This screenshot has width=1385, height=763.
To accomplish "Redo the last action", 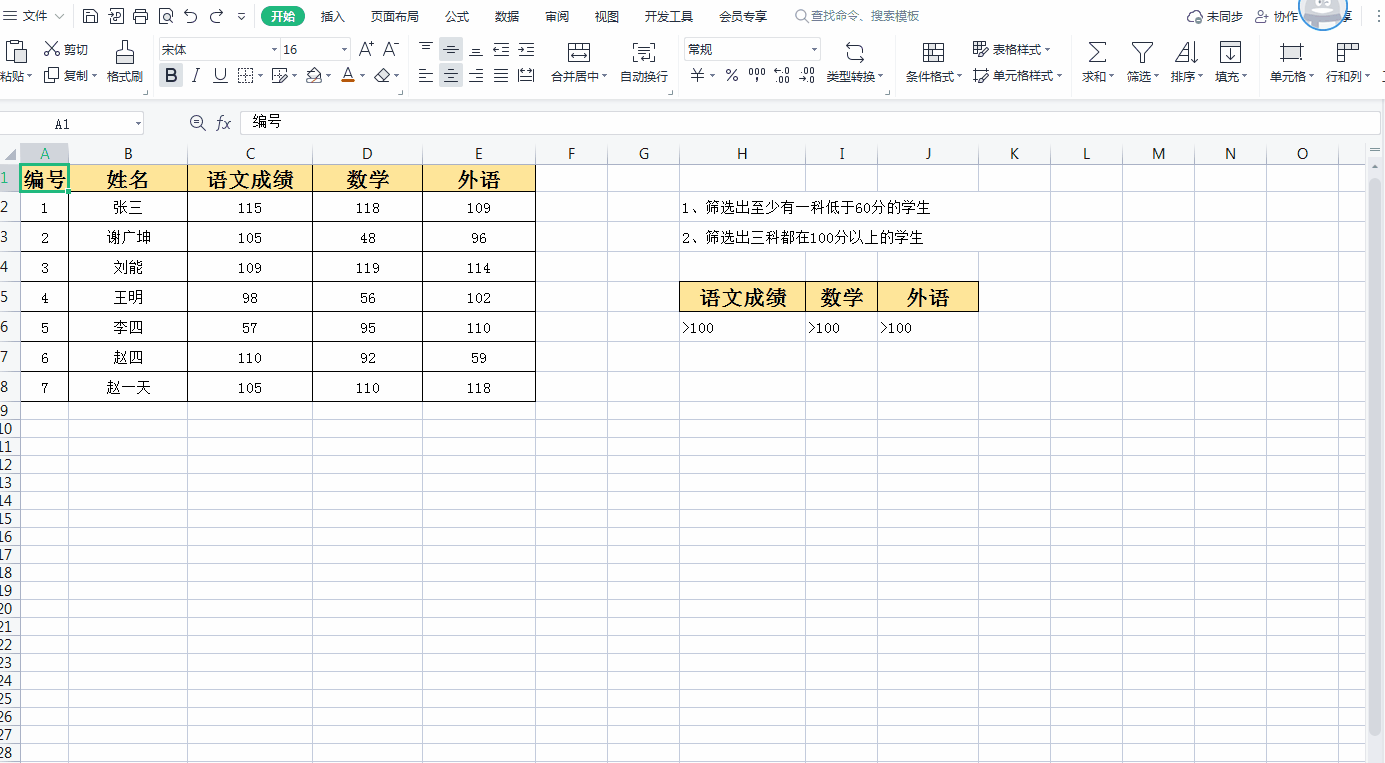I will 216,16.
